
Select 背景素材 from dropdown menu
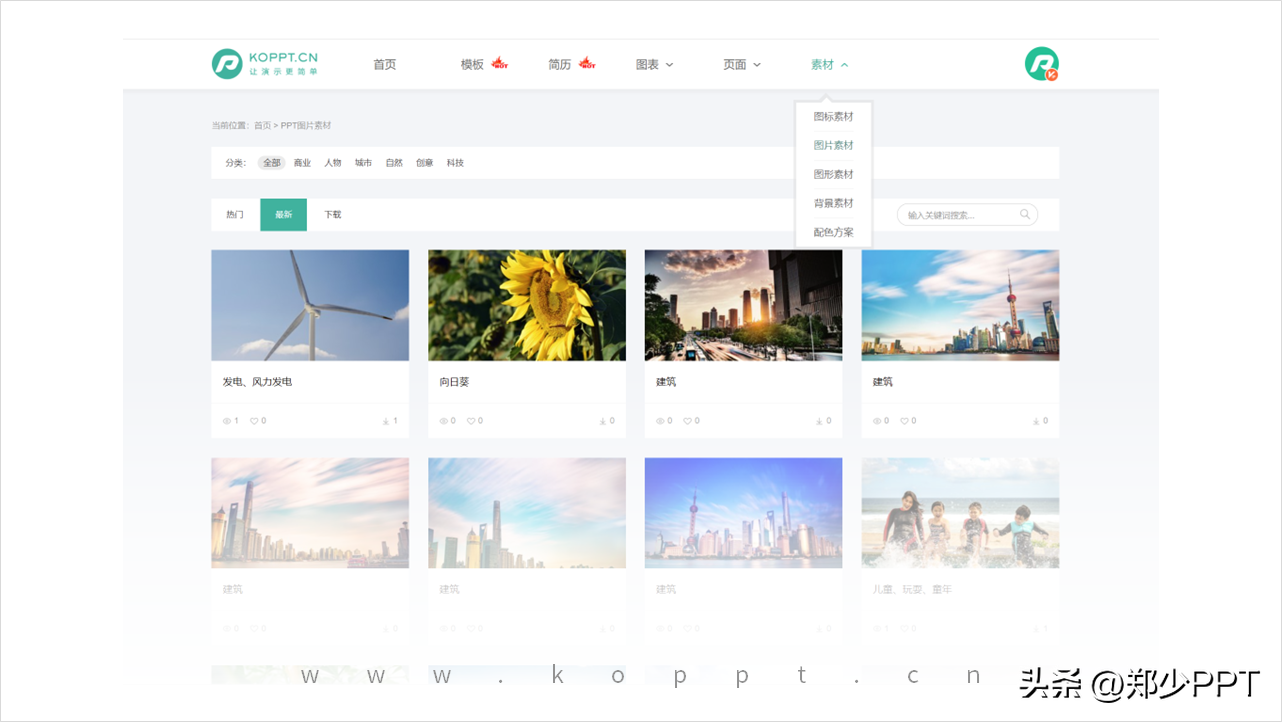(833, 203)
